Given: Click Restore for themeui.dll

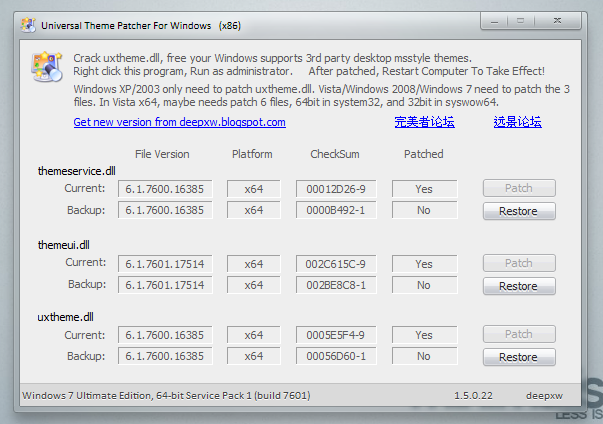Looking at the screenshot, I should point(519,286).
